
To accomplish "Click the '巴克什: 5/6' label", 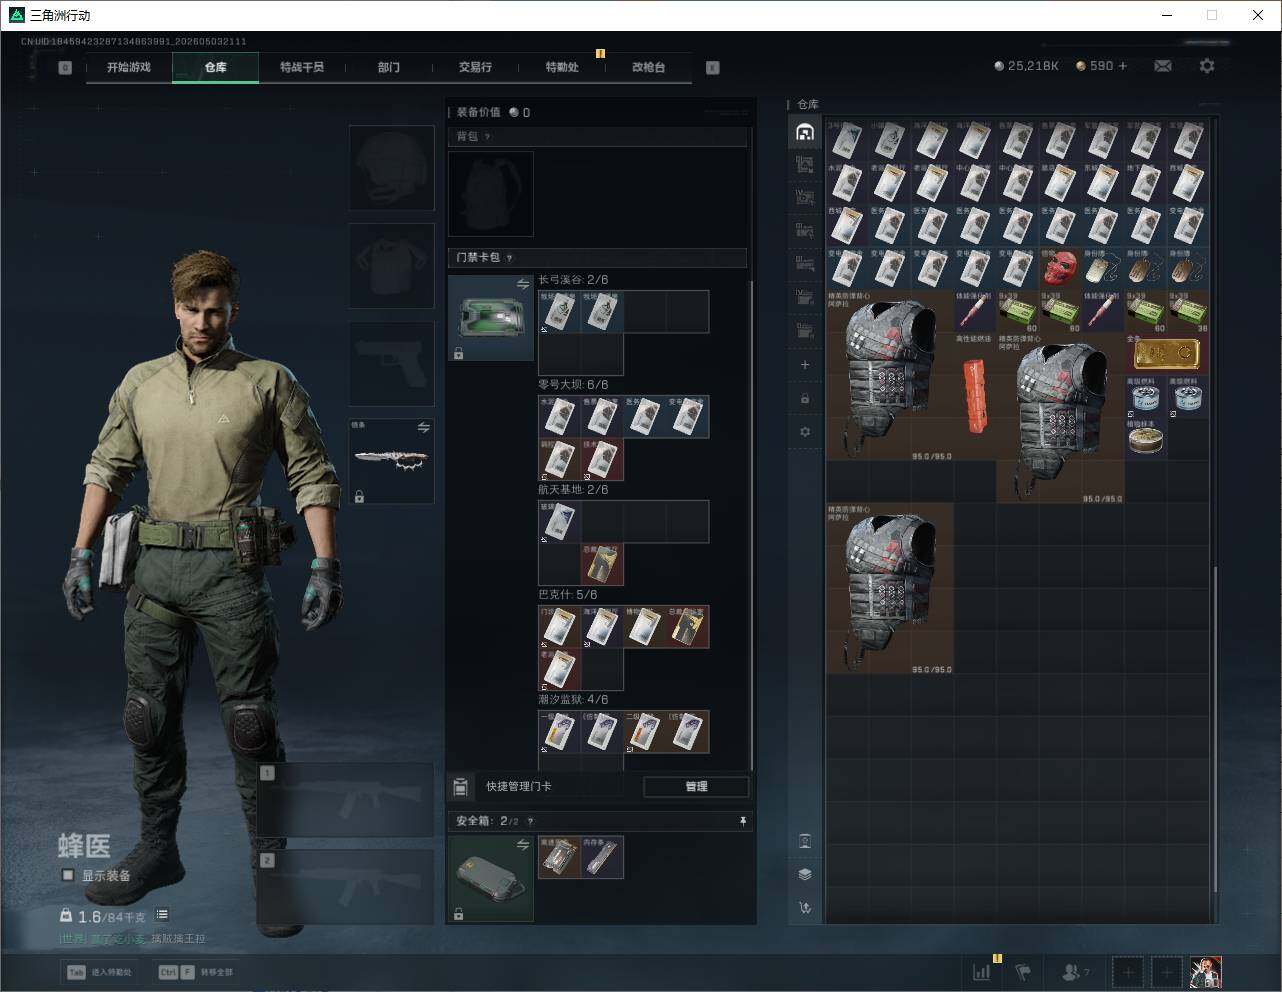I will pos(568,595).
